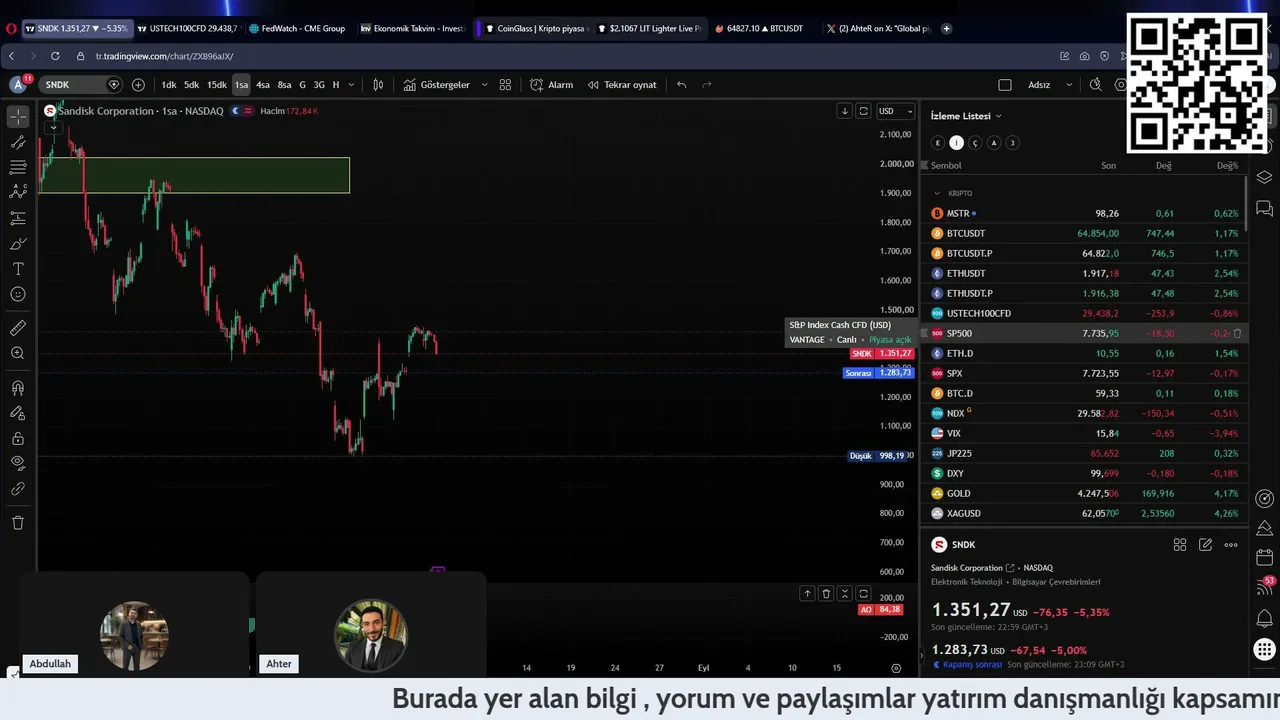The width and height of the screenshot is (1280, 720).
Task: Open the forecasting and measurement tools
Action: click(x=18, y=218)
